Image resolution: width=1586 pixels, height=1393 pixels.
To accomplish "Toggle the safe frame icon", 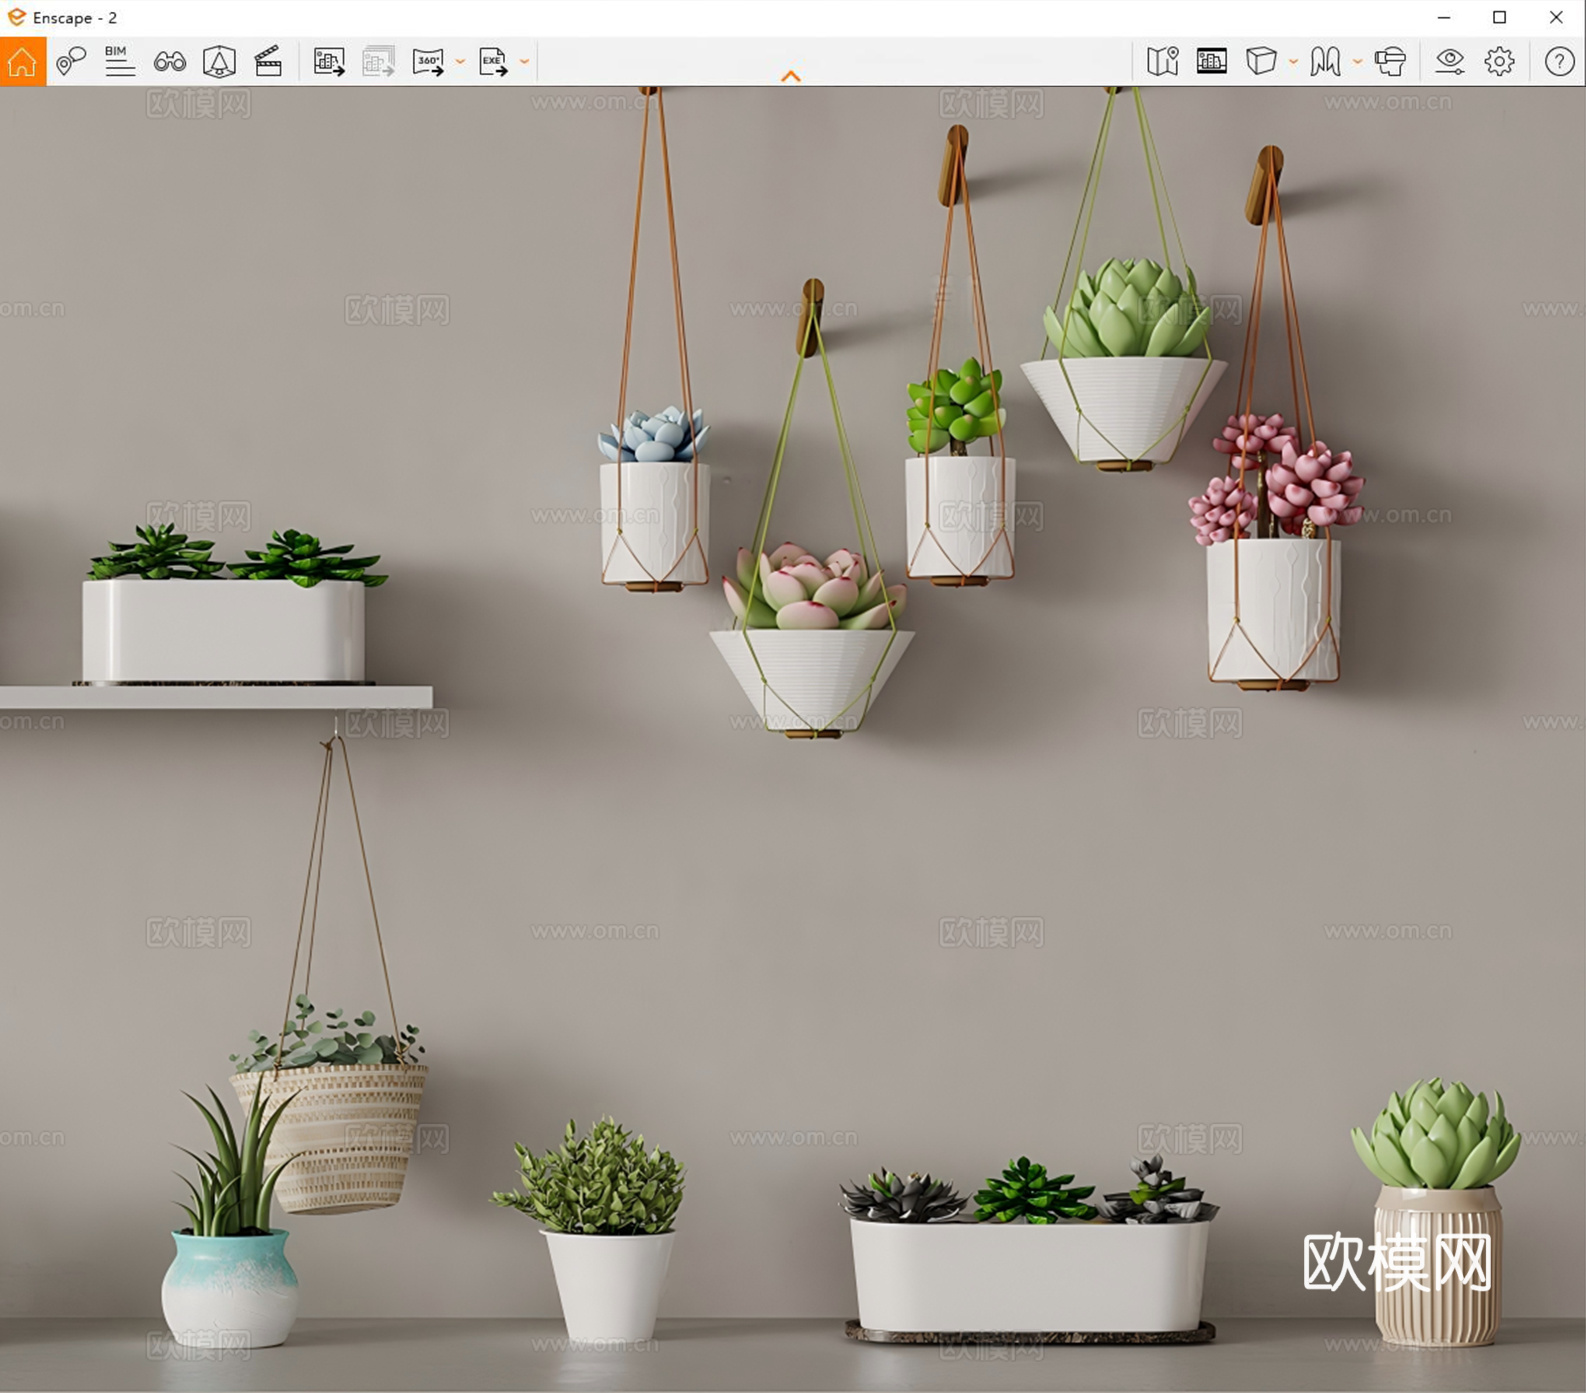I will click(219, 62).
